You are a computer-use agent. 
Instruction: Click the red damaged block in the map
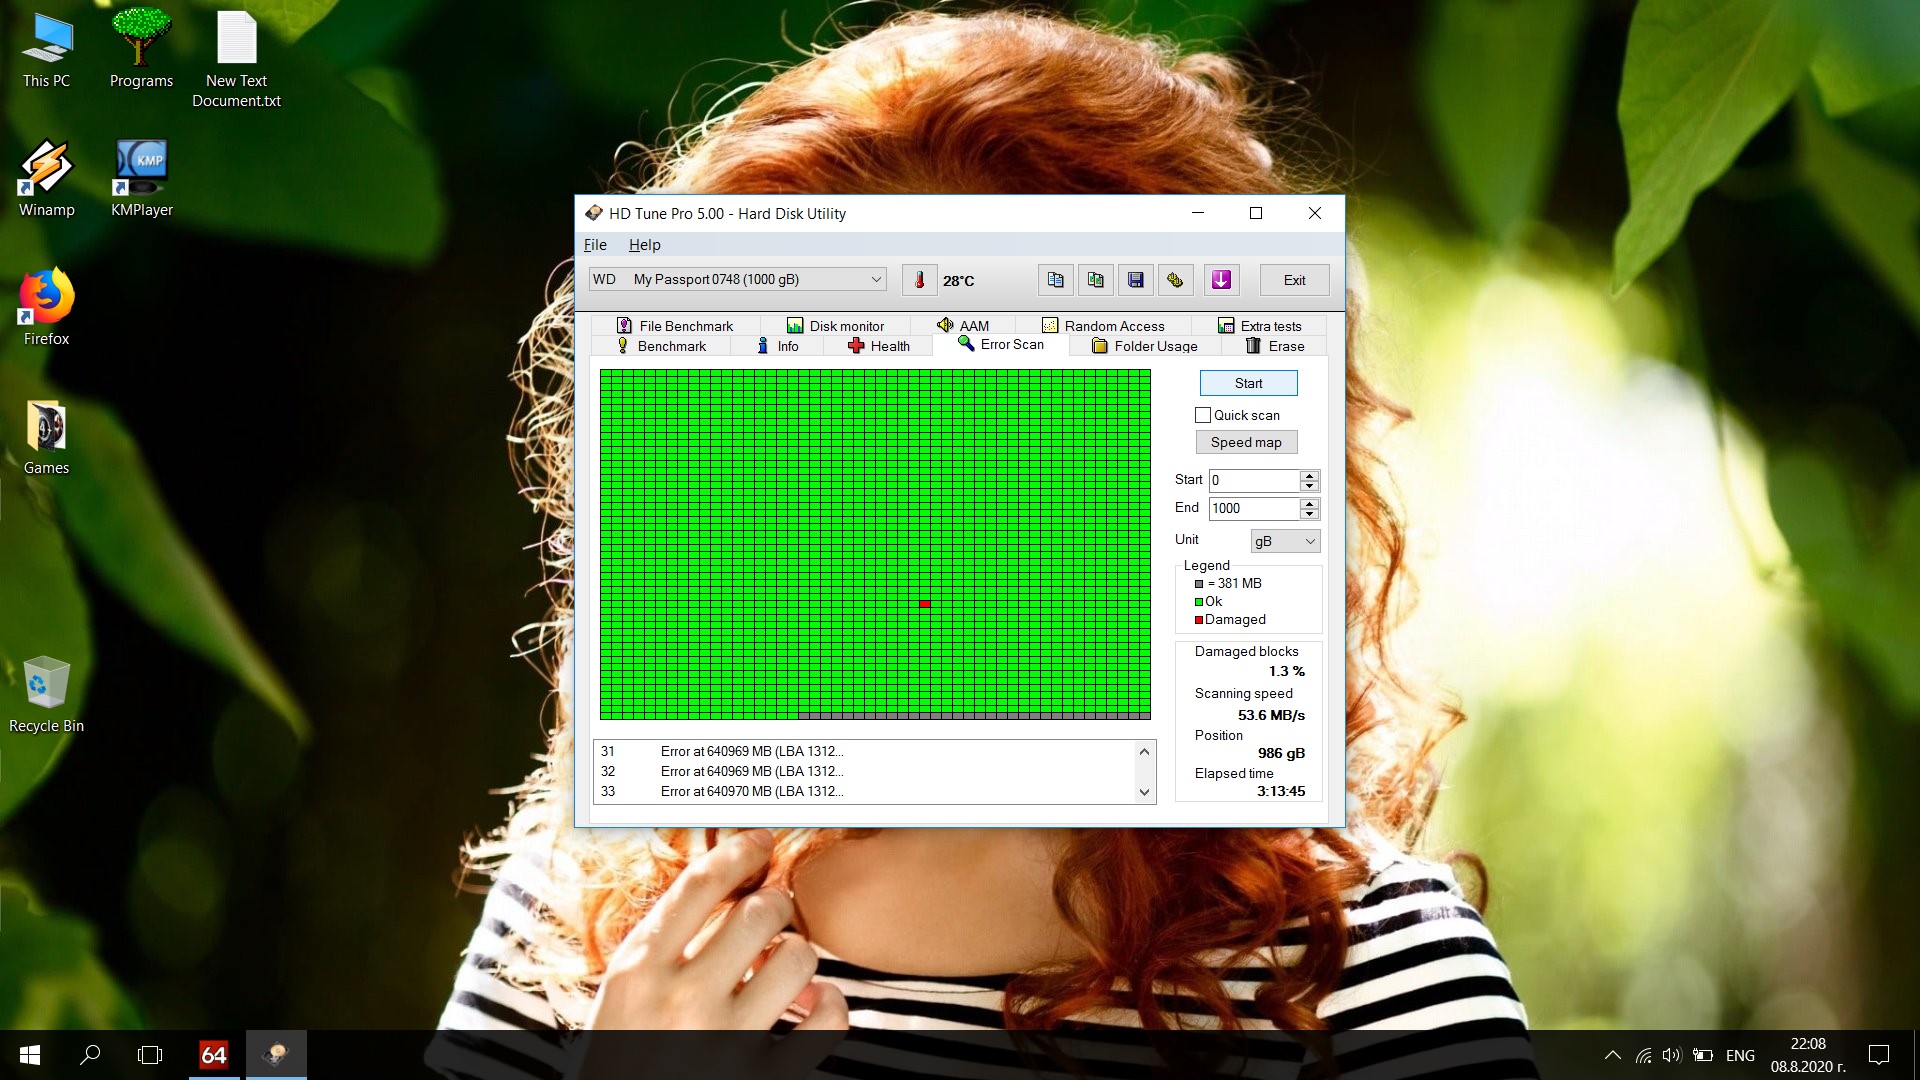tap(925, 604)
